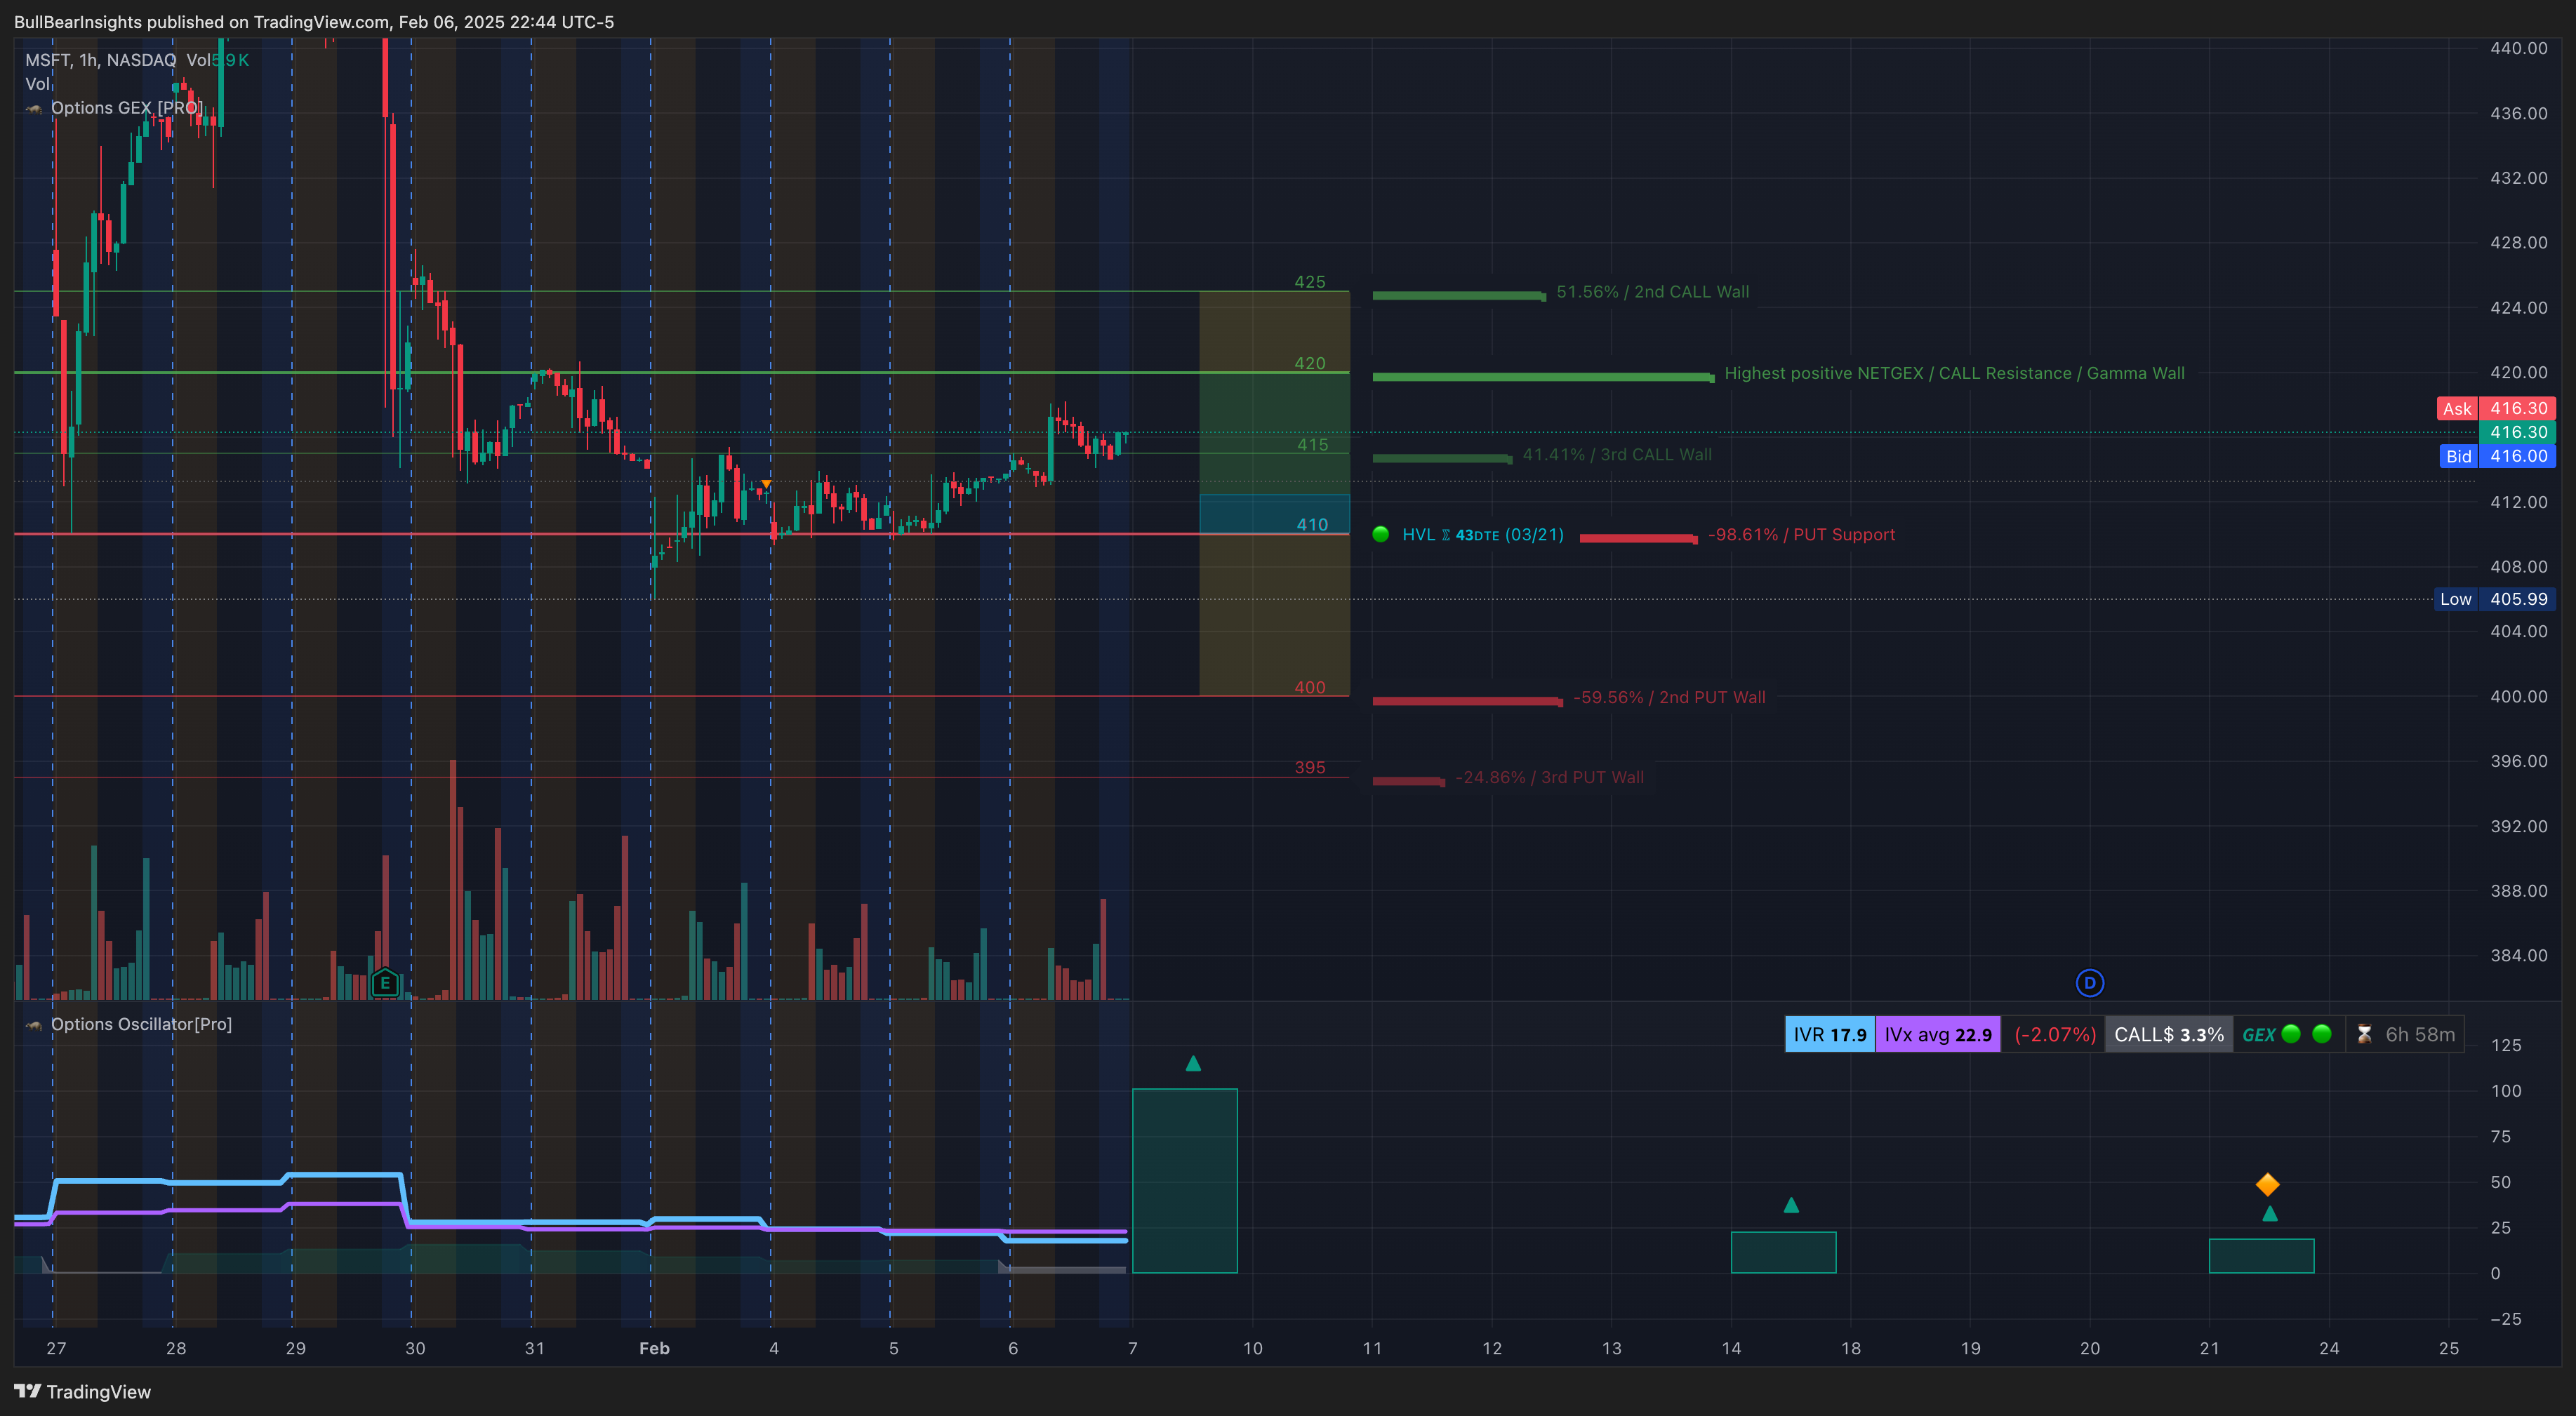Click the -59.56% / 2nd PUT Wall label
The height and width of the screenshot is (1416, 2576).
[x=1669, y=697]
